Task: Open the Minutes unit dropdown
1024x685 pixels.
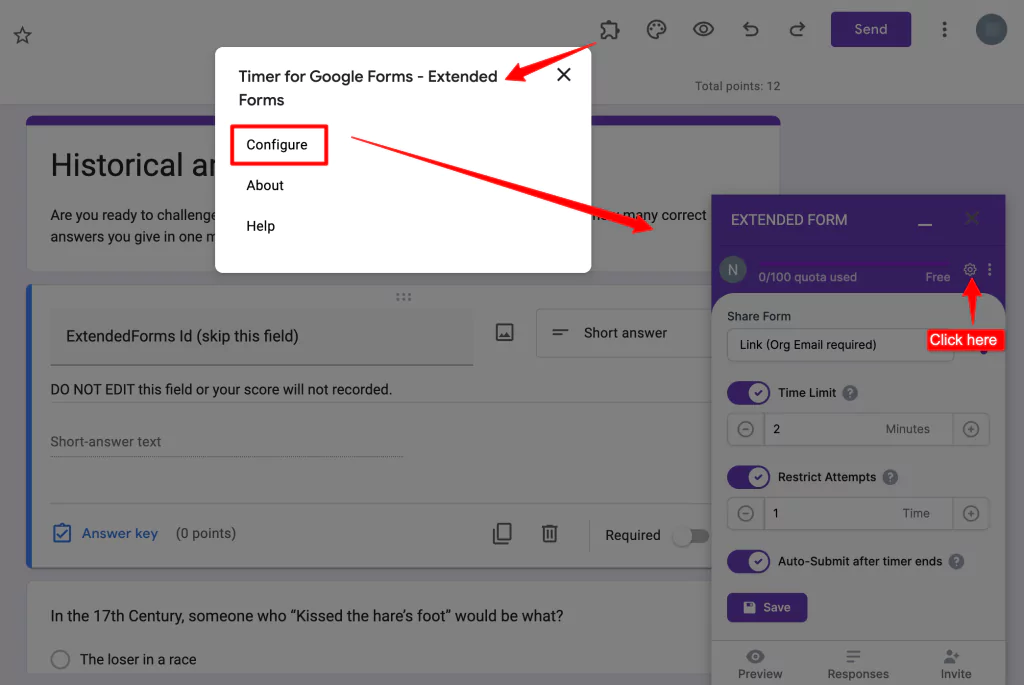Action: (908, 428)
